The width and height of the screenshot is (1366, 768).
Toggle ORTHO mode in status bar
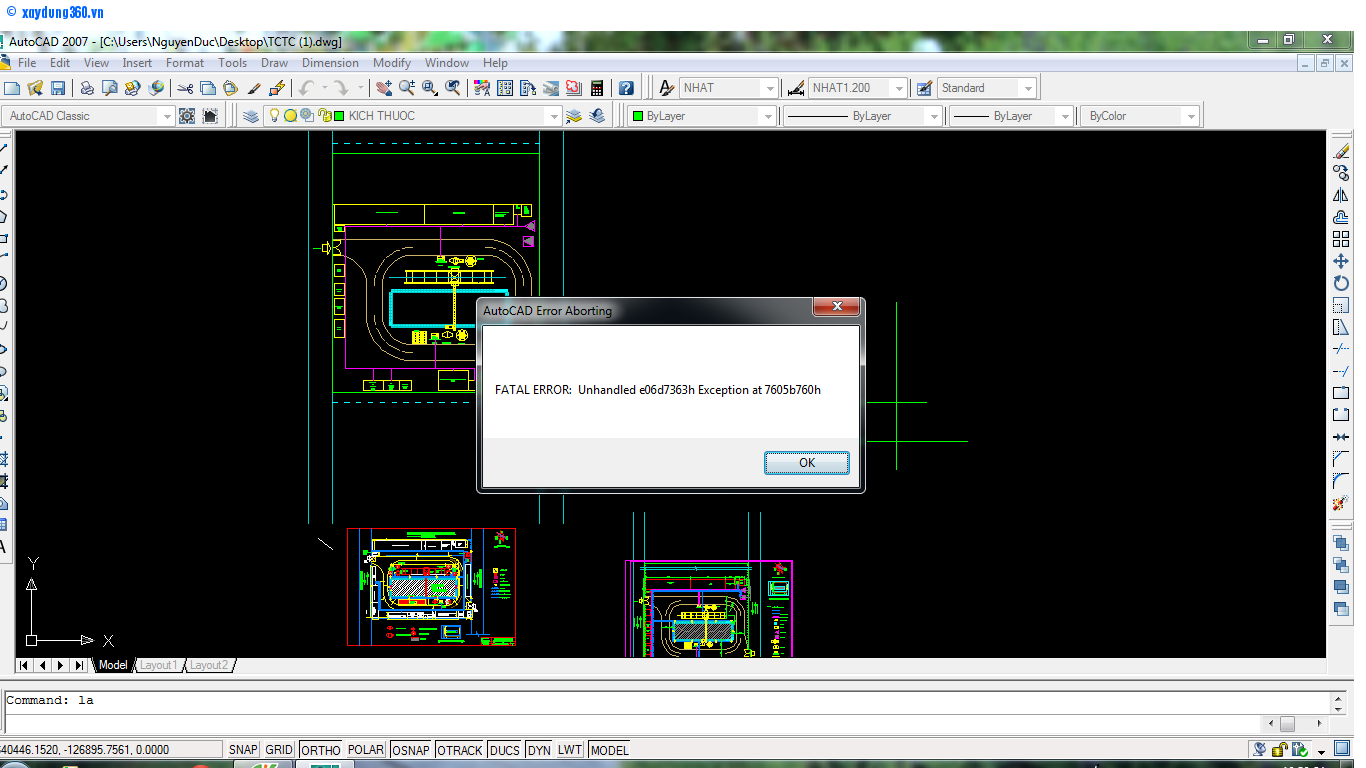tap(320, 750)
